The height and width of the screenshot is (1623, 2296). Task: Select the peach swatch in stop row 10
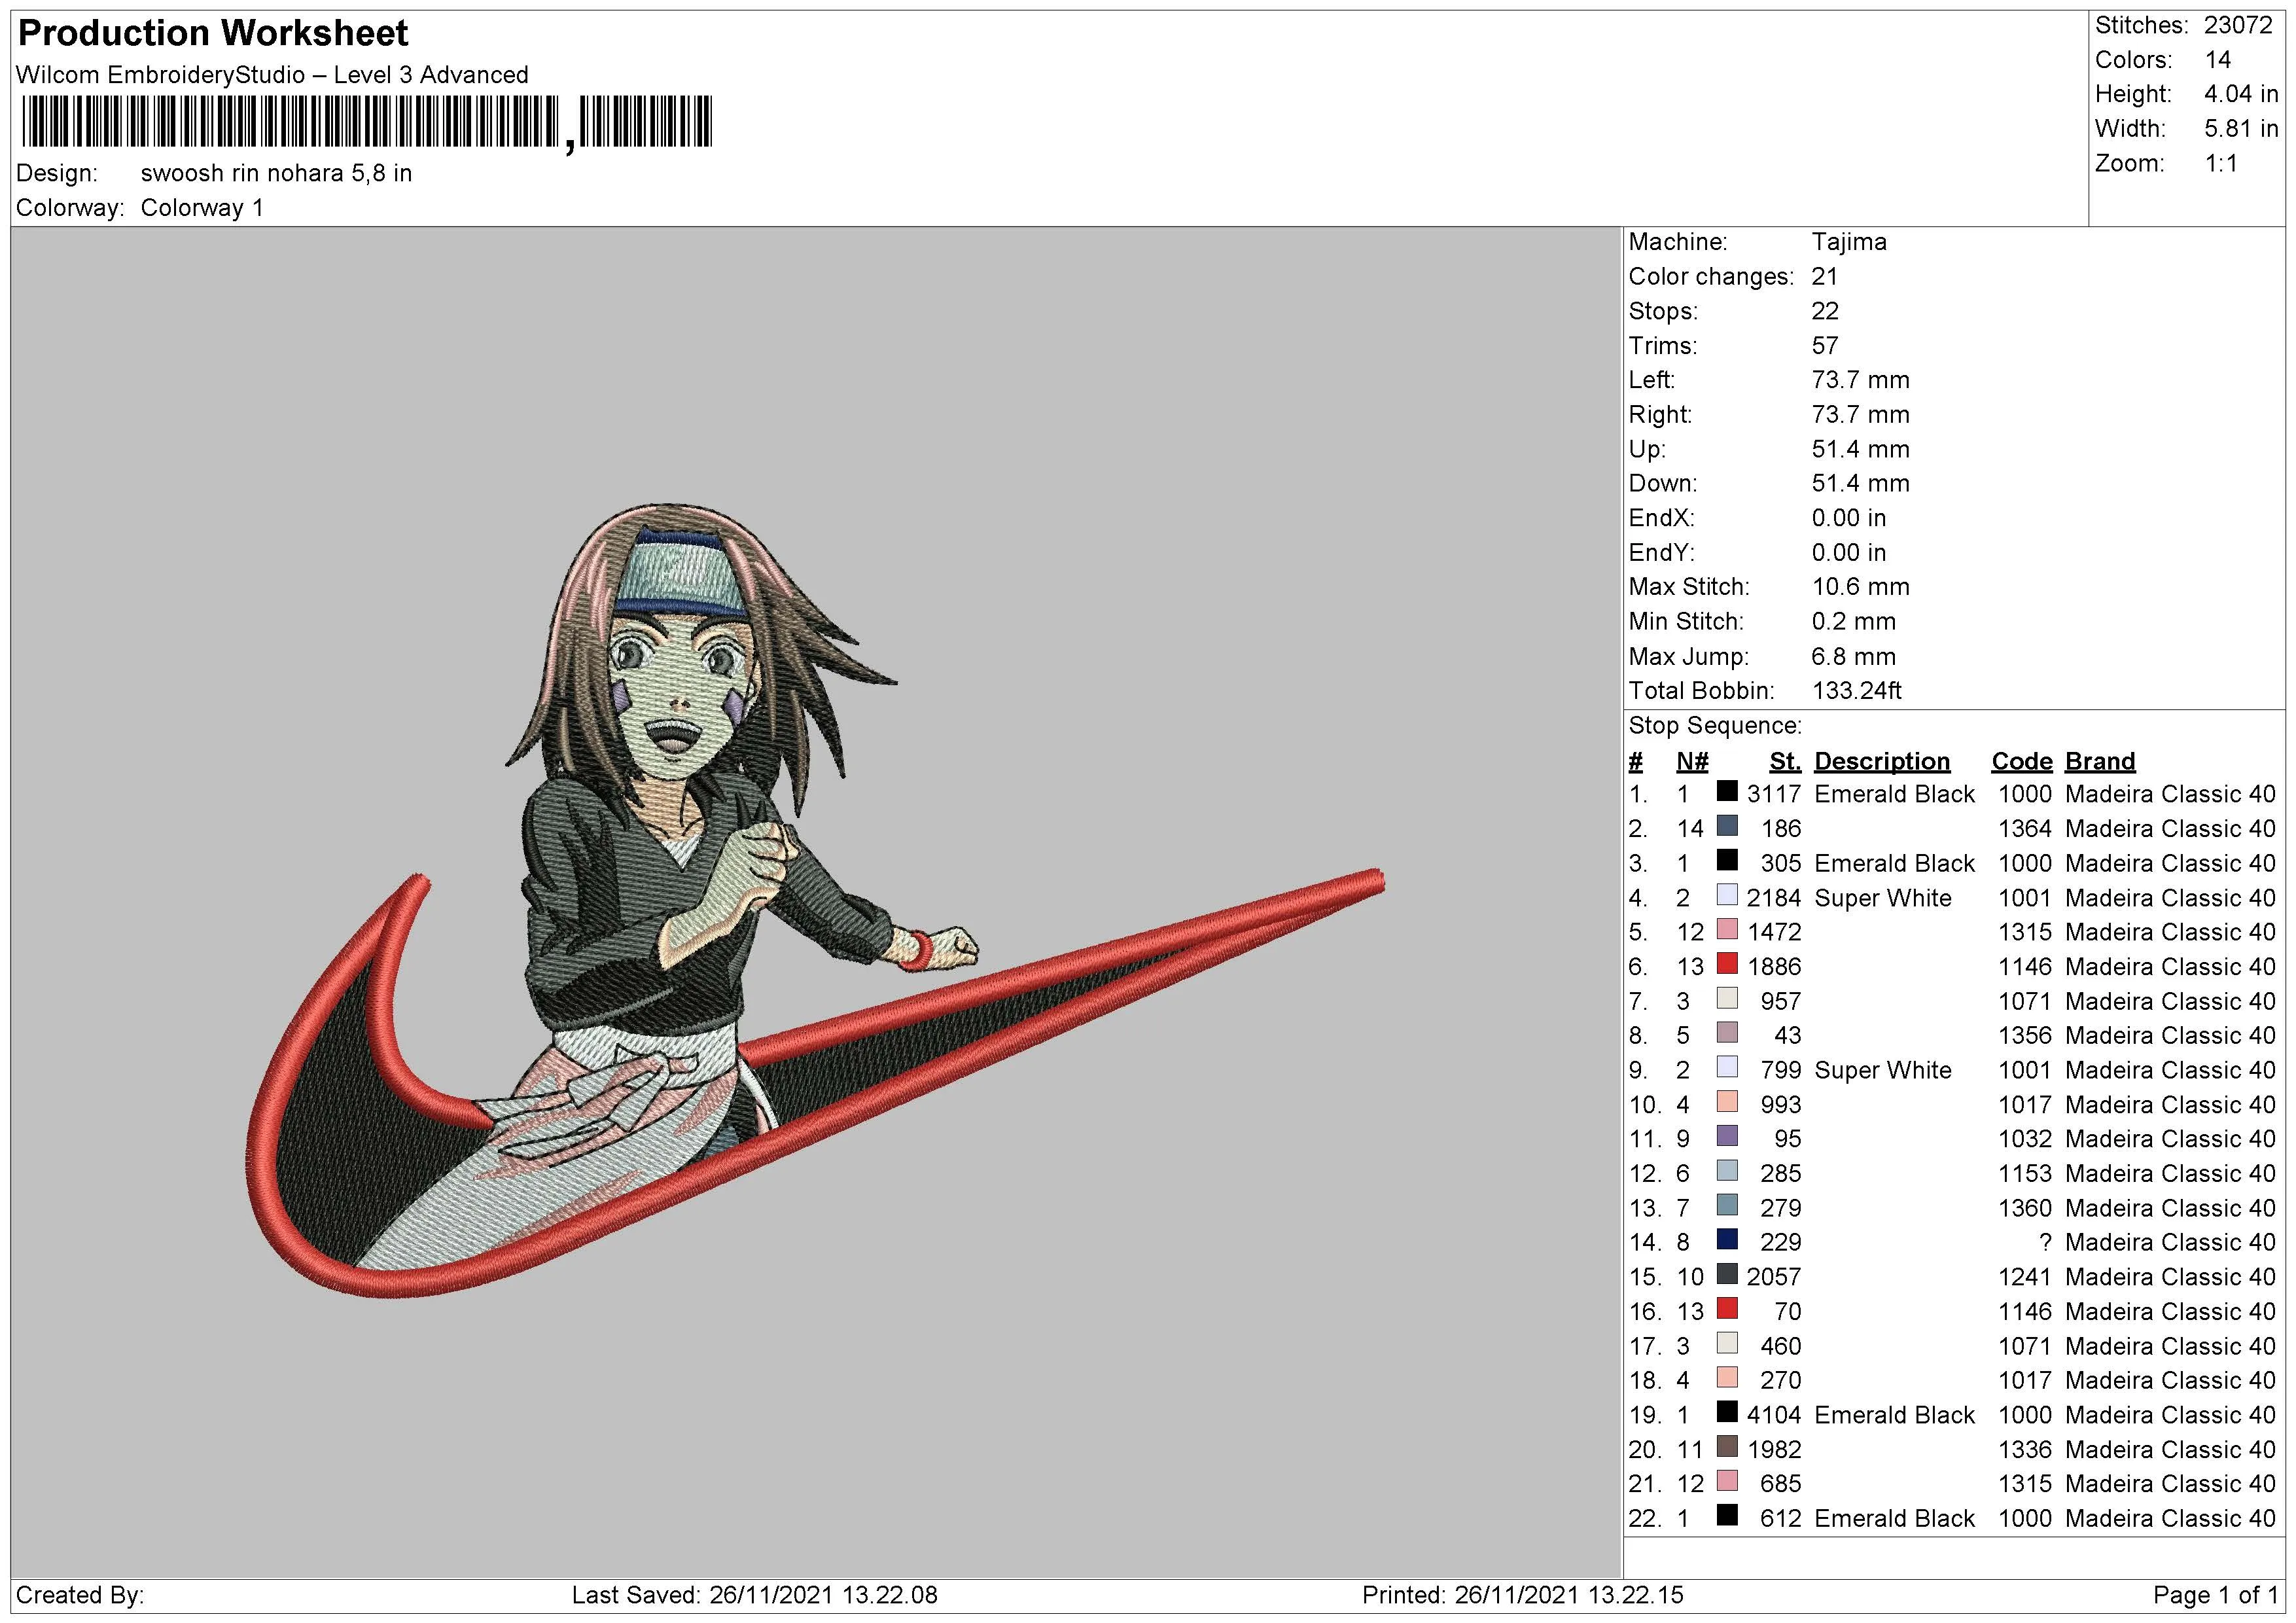coord(1727,1102)
